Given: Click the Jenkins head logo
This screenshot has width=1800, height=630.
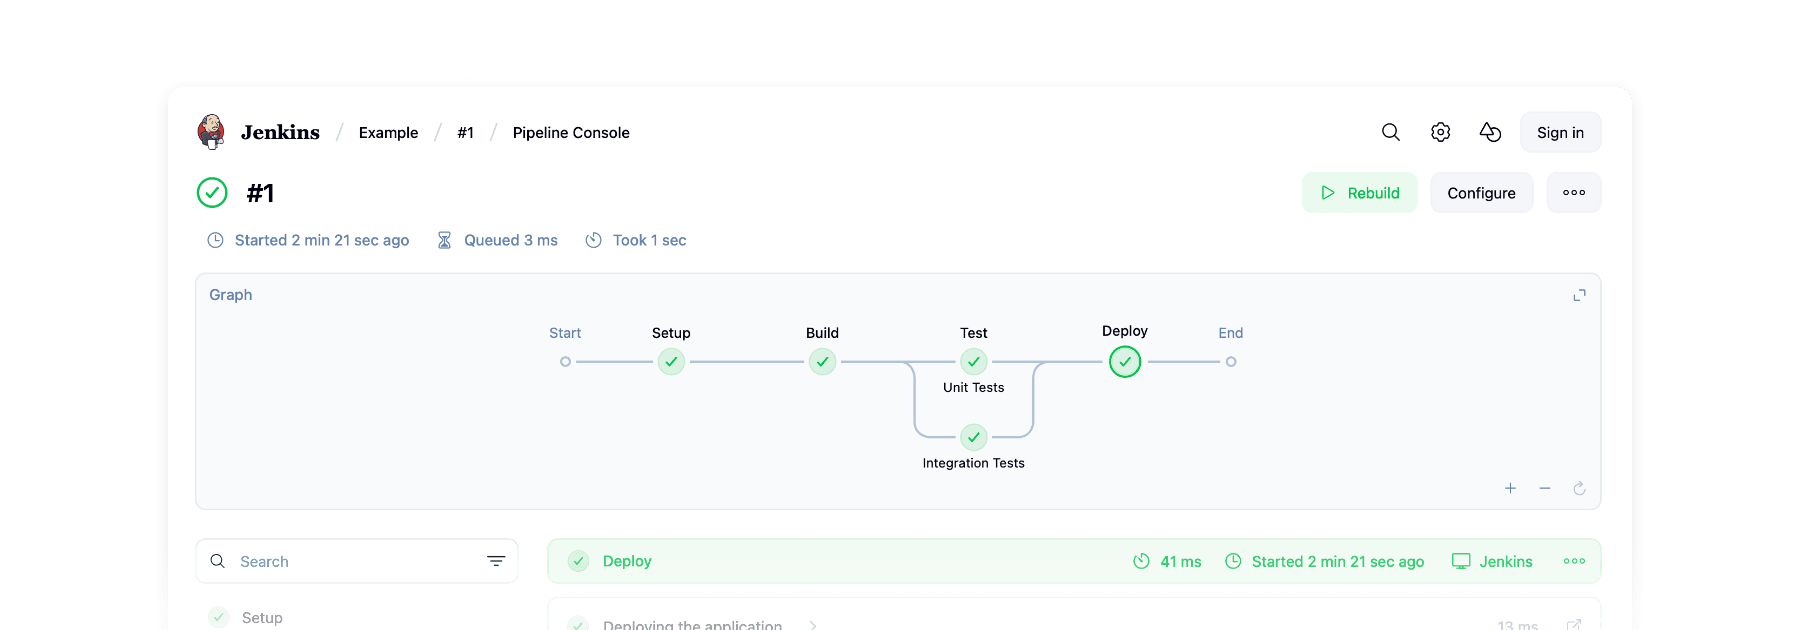Looking at the screenshot, I should (210, 131).
